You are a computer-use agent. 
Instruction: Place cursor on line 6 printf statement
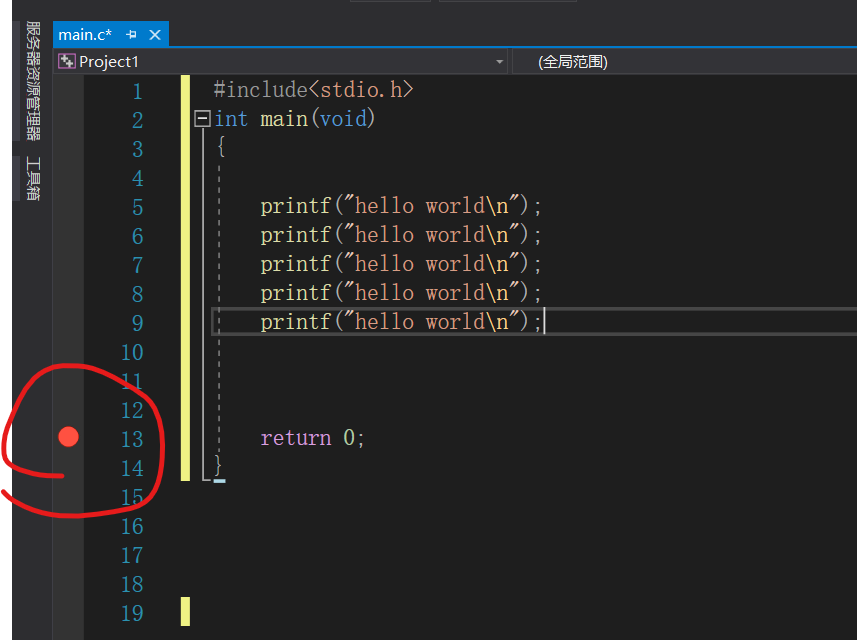click(401, 235)
